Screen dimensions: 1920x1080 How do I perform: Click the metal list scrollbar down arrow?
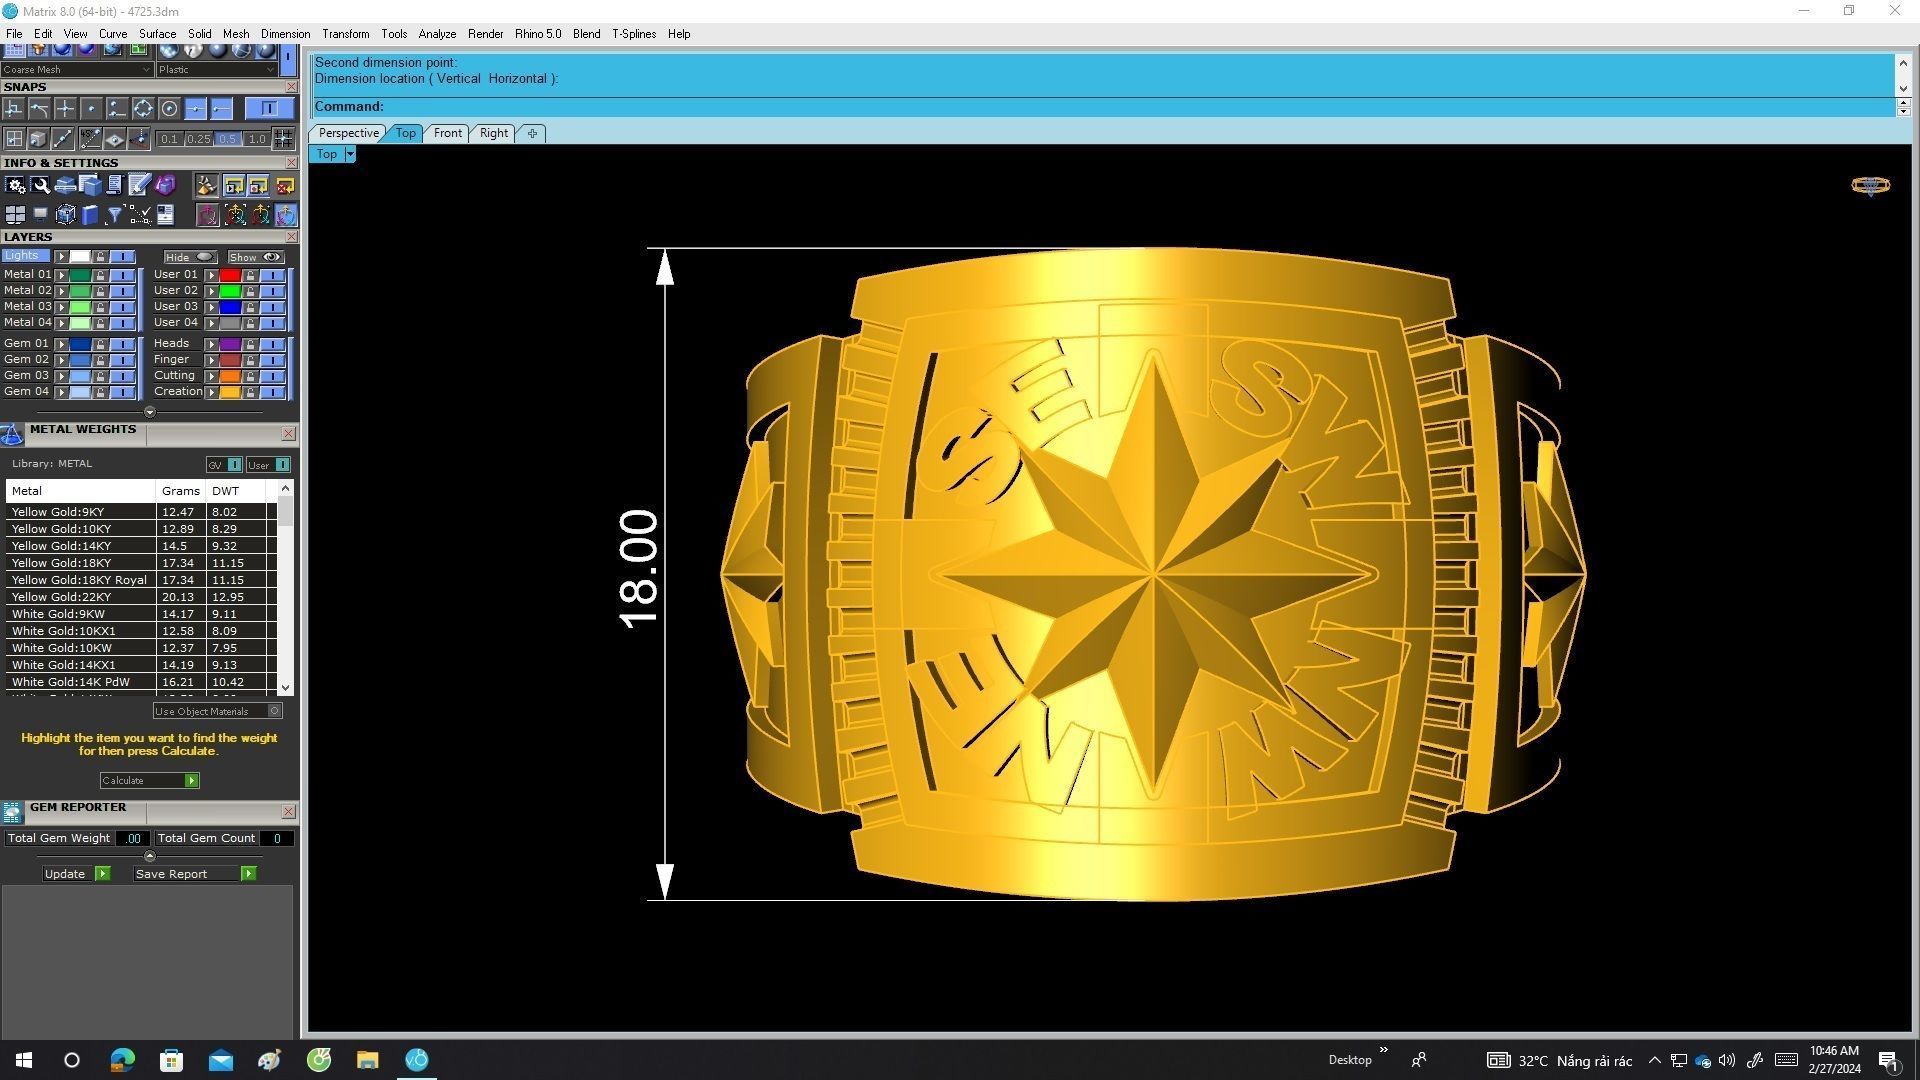click(286, 688)
